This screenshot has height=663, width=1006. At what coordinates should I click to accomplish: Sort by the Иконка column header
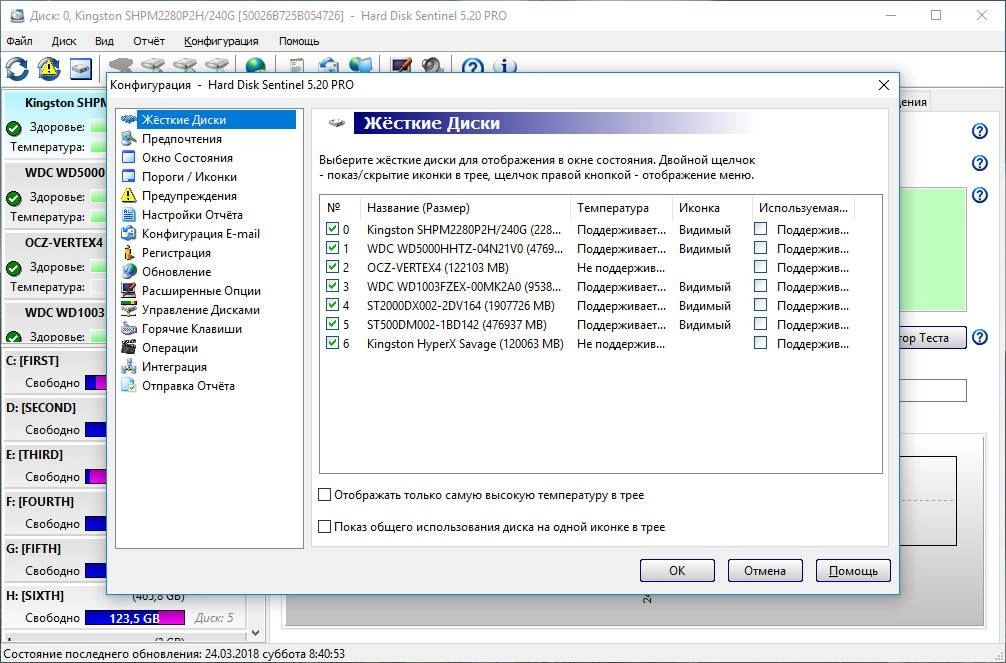712,208
